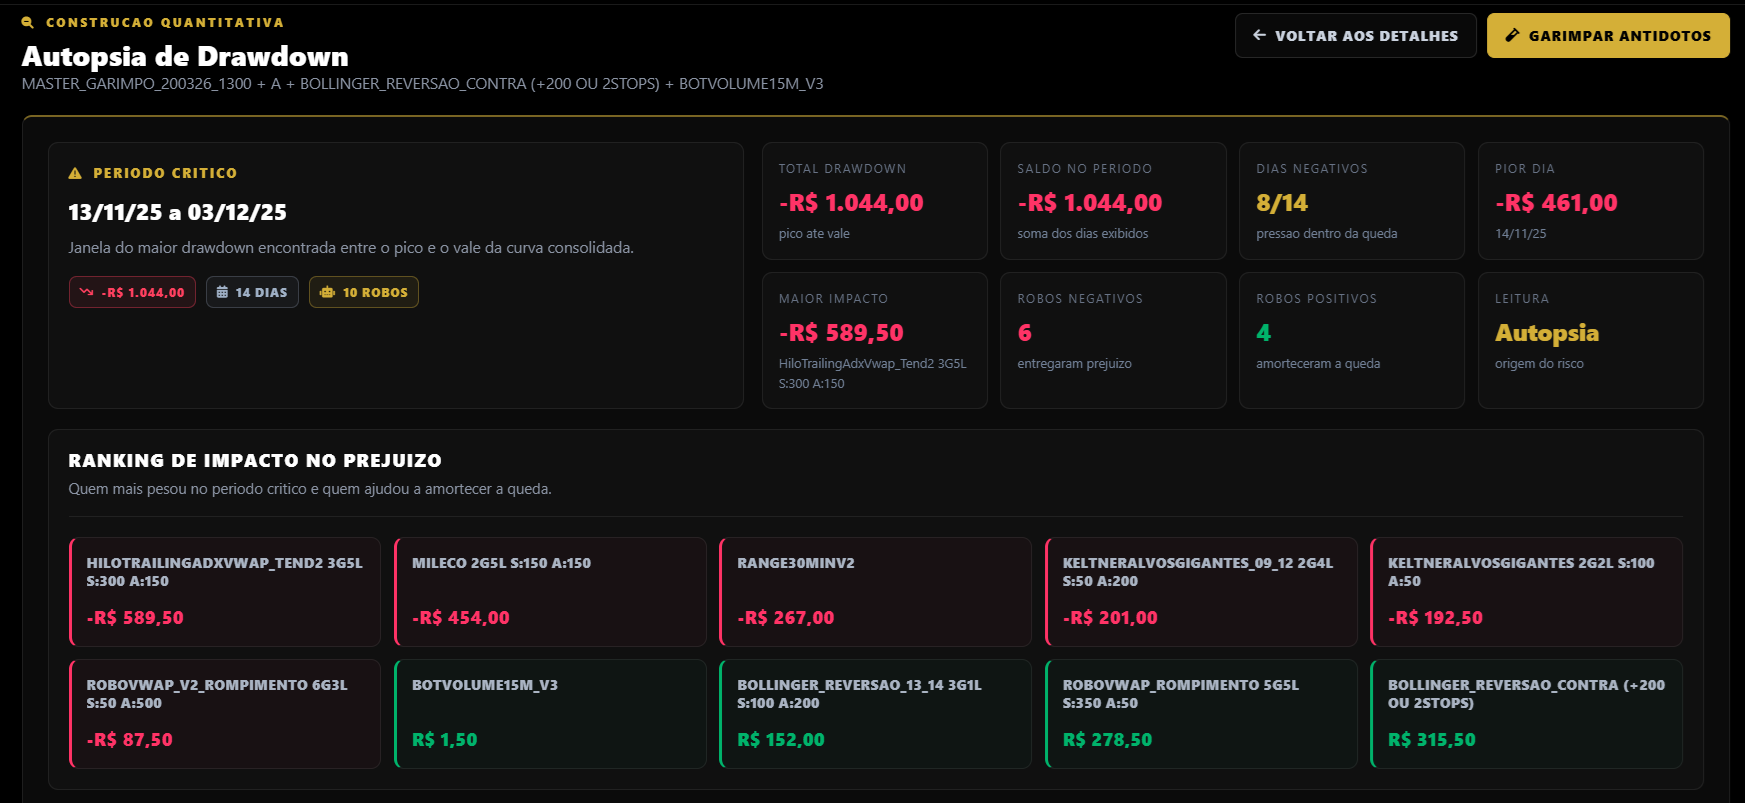This screenshot has width=1745, height=803.
Task: Open the ROBOVWAP_ROMPIMENTO 5G5L card
Action: (x=1201, y=714)
